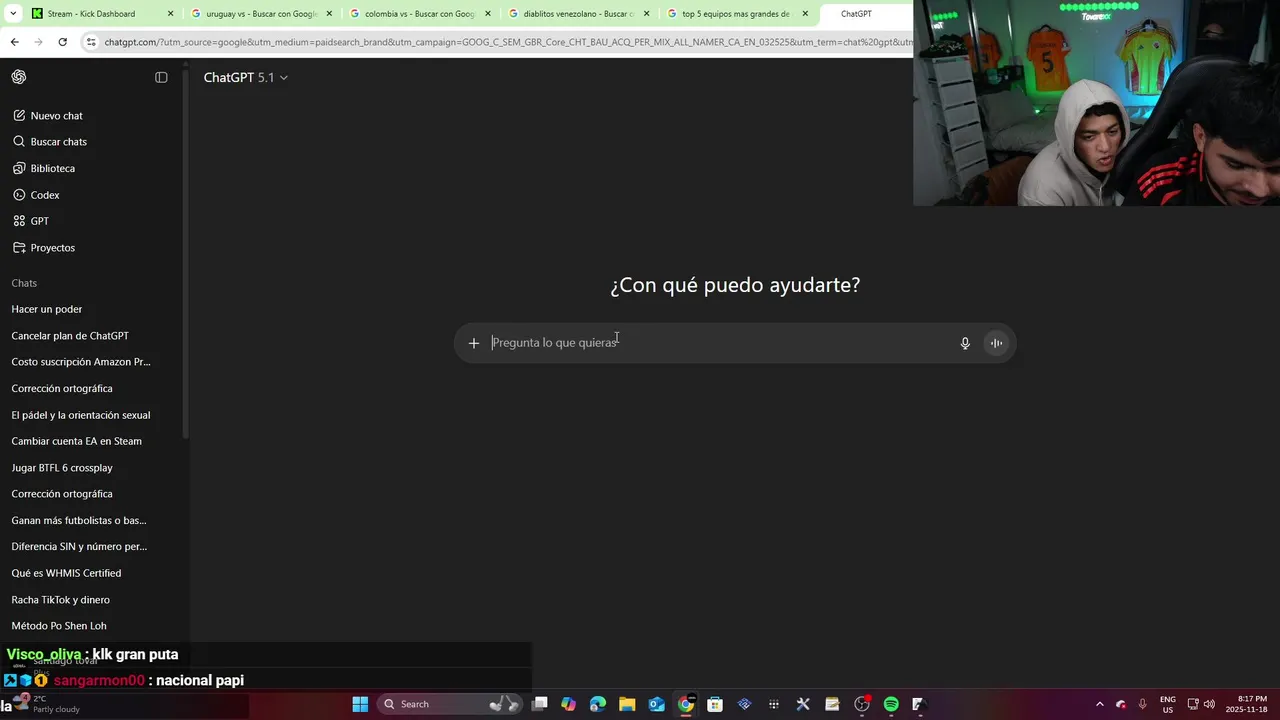The image size is (1280, 720).
Task: Close the uruguay vs search tab
Action: pos(329,14)
